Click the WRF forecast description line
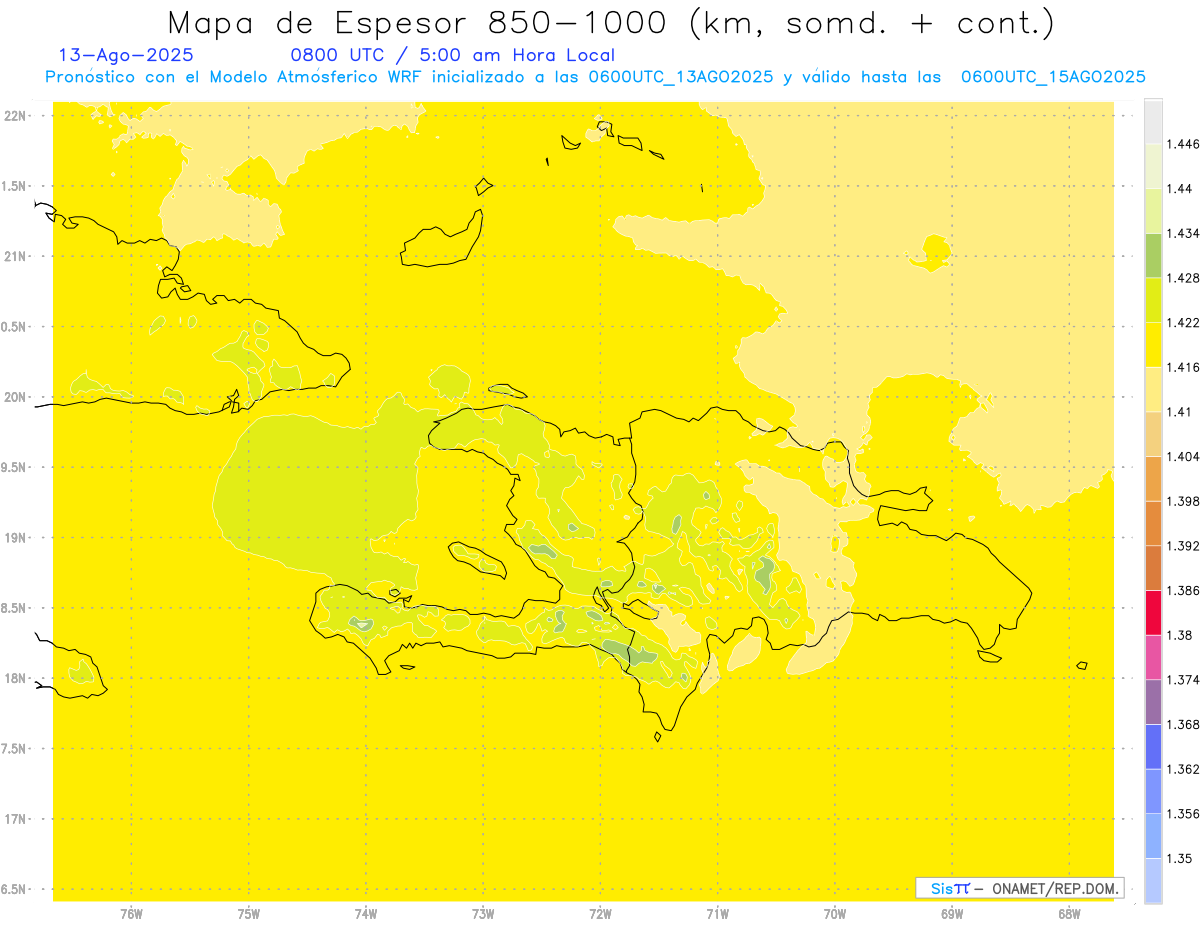This screenshot has width=1200, height=927. click(595, 77)
